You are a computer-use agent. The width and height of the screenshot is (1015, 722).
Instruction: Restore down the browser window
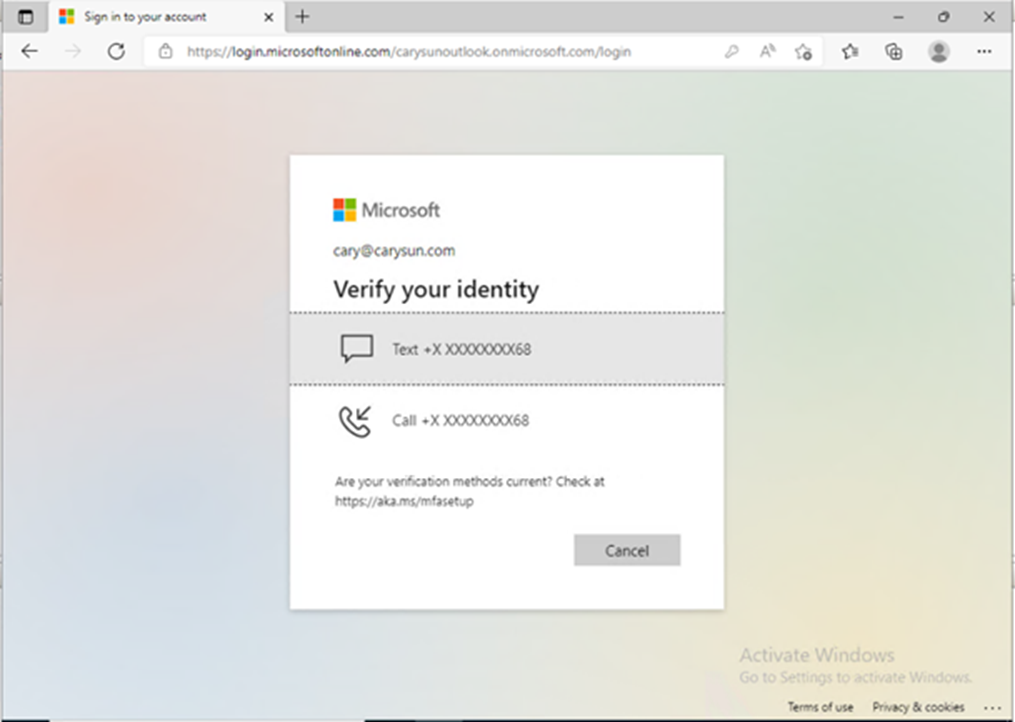(944, 17)
